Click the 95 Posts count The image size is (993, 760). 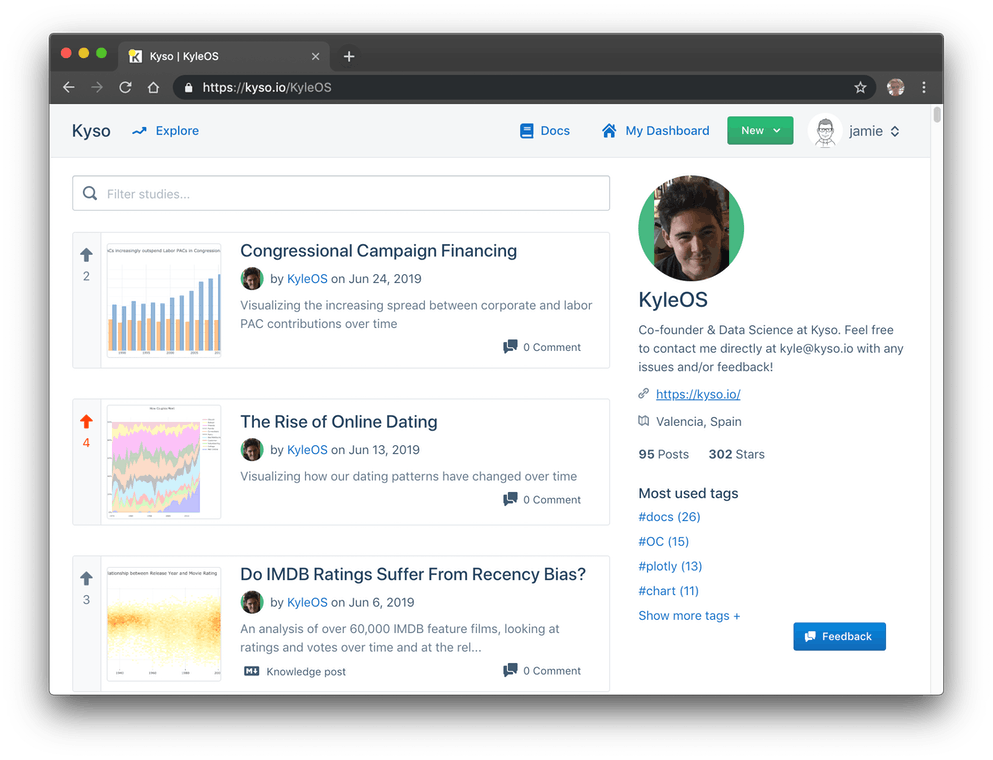coord(664,454)
